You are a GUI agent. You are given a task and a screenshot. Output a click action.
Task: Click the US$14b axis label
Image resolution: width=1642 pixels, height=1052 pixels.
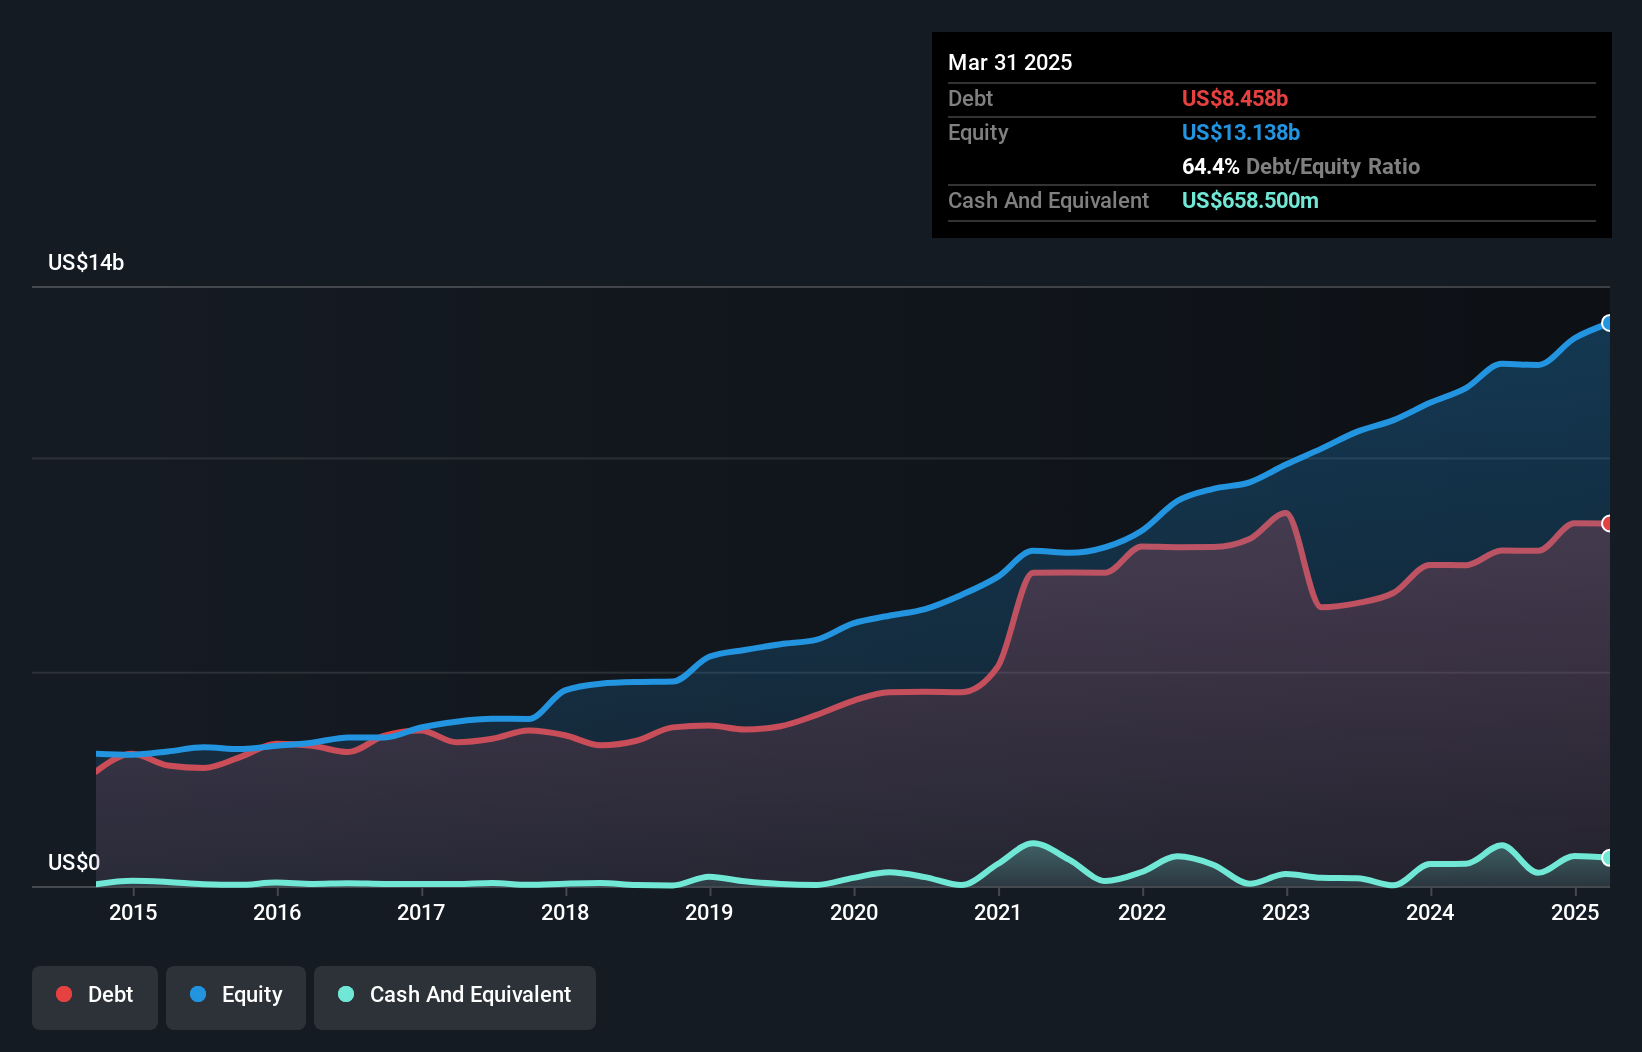pos(86,263)
